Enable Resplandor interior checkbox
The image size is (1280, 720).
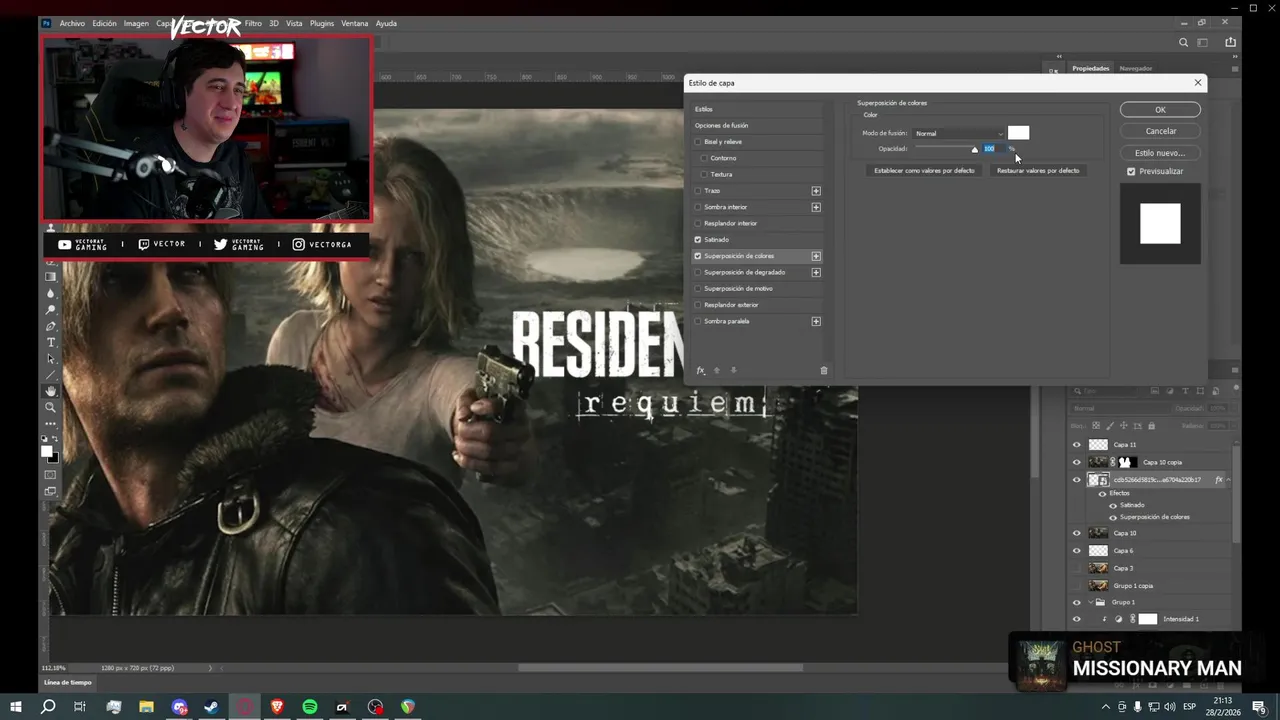[x=698, y=223]
